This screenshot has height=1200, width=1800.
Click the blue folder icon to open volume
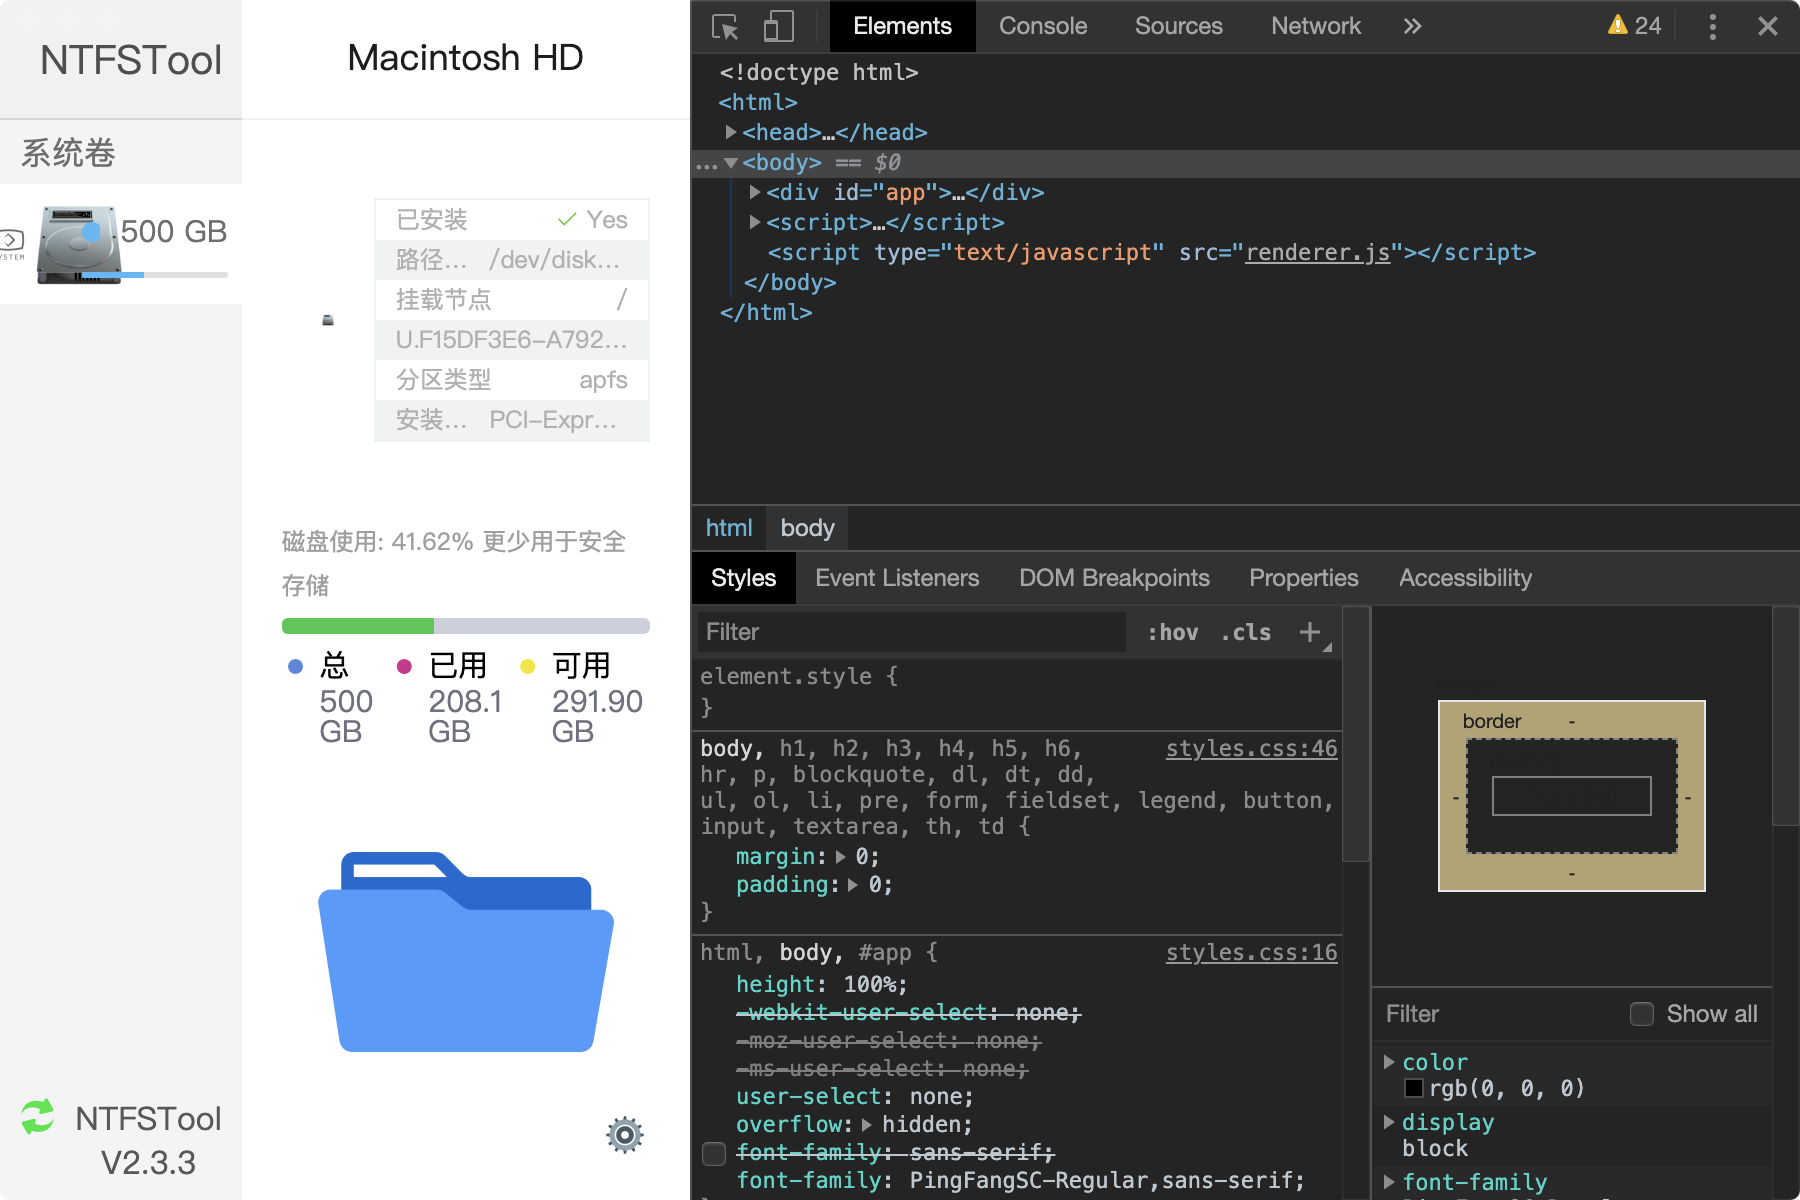click(x=466, y=952)
